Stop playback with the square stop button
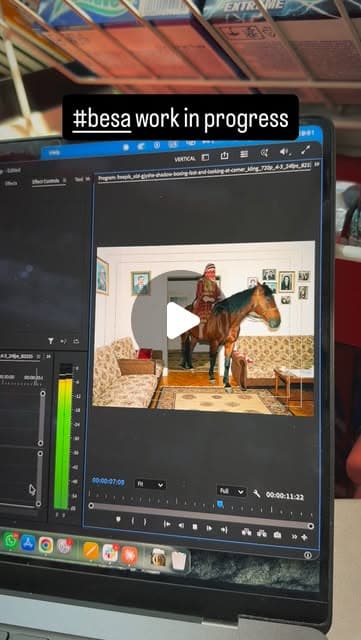 195,527
